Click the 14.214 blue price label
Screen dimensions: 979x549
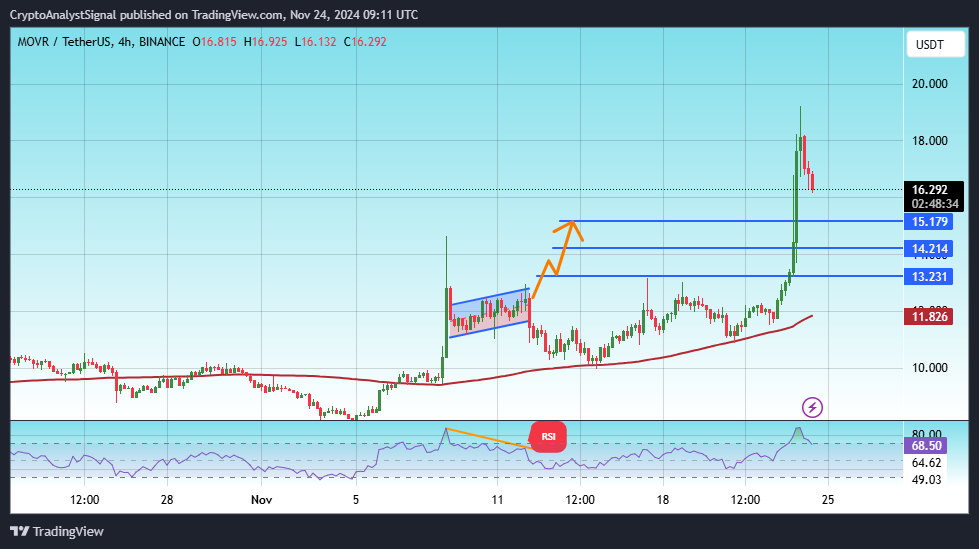click(x=928, y=249)
